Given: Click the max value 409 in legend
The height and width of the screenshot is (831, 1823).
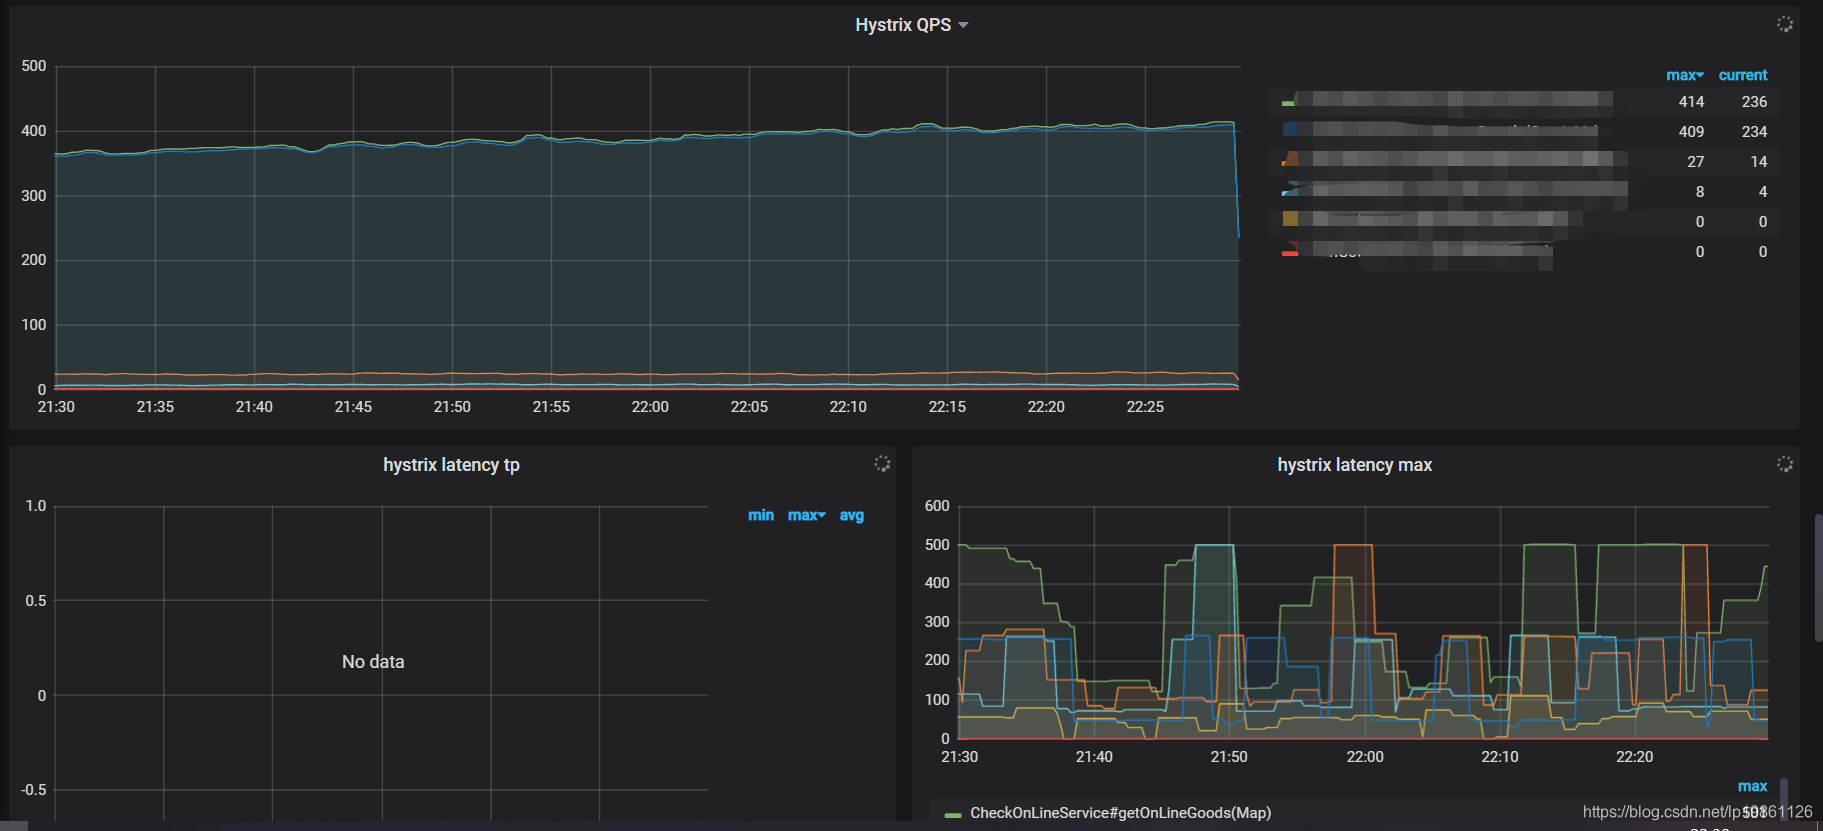Looking at the screenshot, I should click(x=1691, y=132).
